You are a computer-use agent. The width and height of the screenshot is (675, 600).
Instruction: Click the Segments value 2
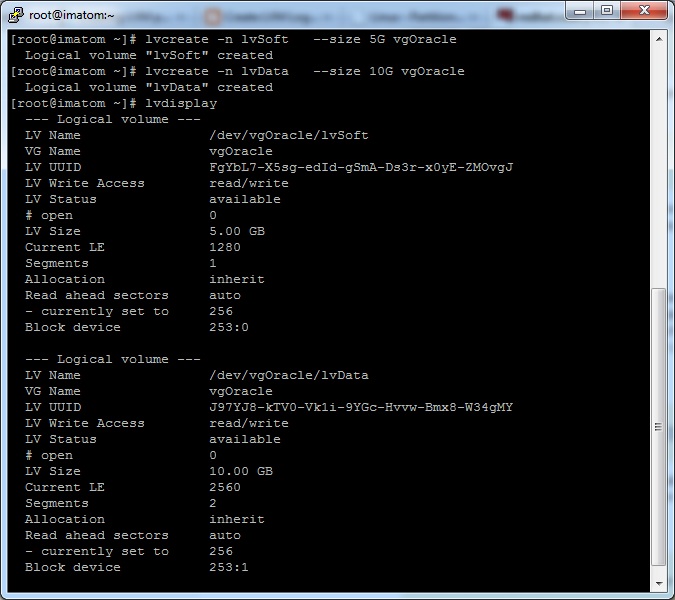(x=213, y=503)
